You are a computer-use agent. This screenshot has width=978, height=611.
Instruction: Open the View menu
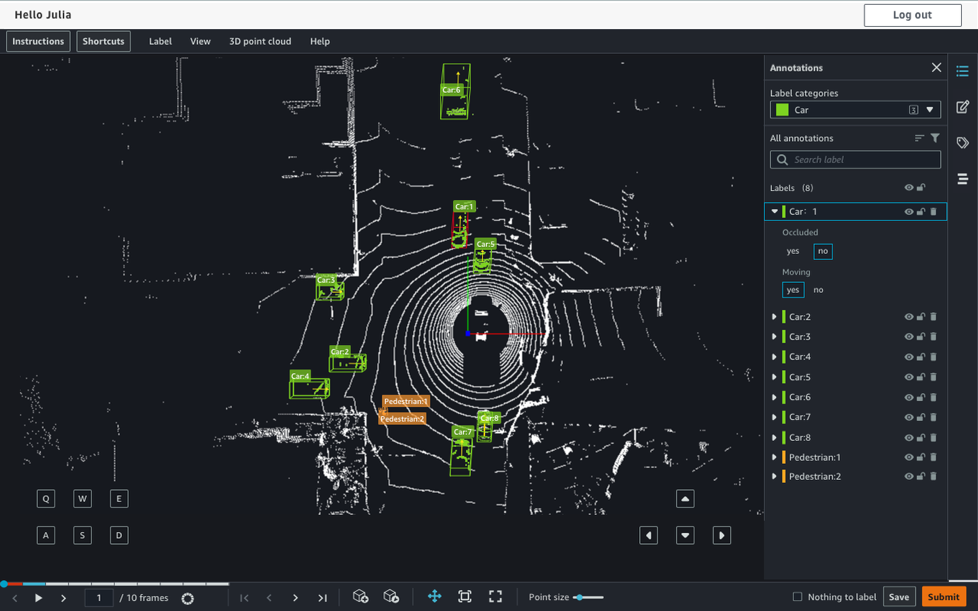click(200, 41)
